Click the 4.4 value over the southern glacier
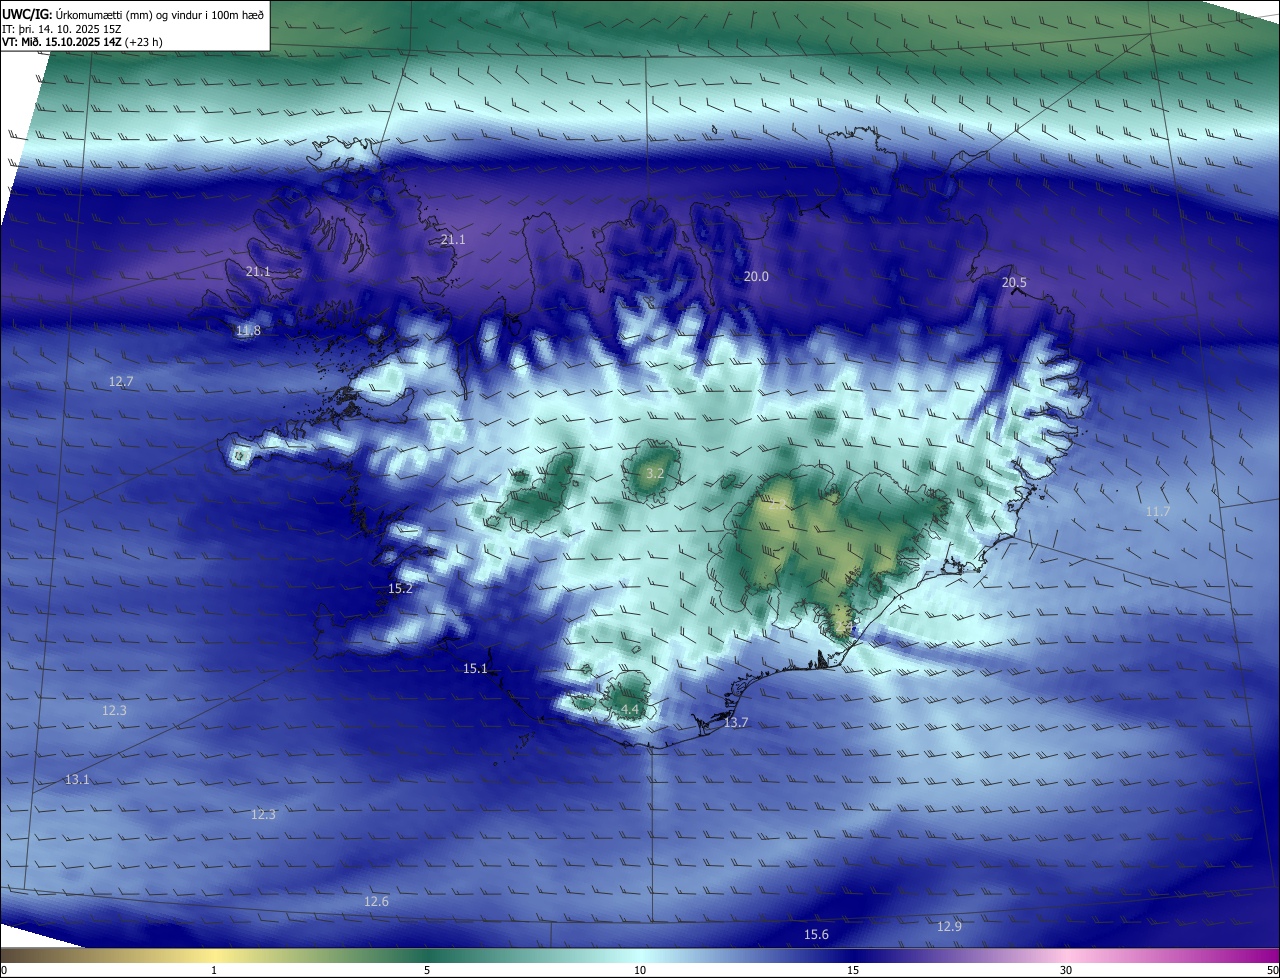Screen dimensions: 1280x978 tap(630, 709)
